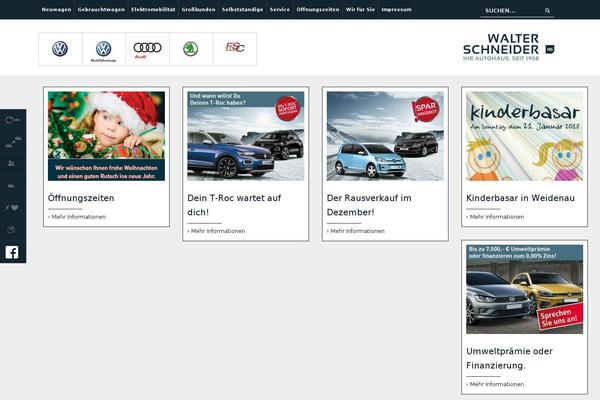Viewport: 600px width, 400px height.
Task: Click the top circular-arrow icon in sidebar
Action: click(12, 120)
